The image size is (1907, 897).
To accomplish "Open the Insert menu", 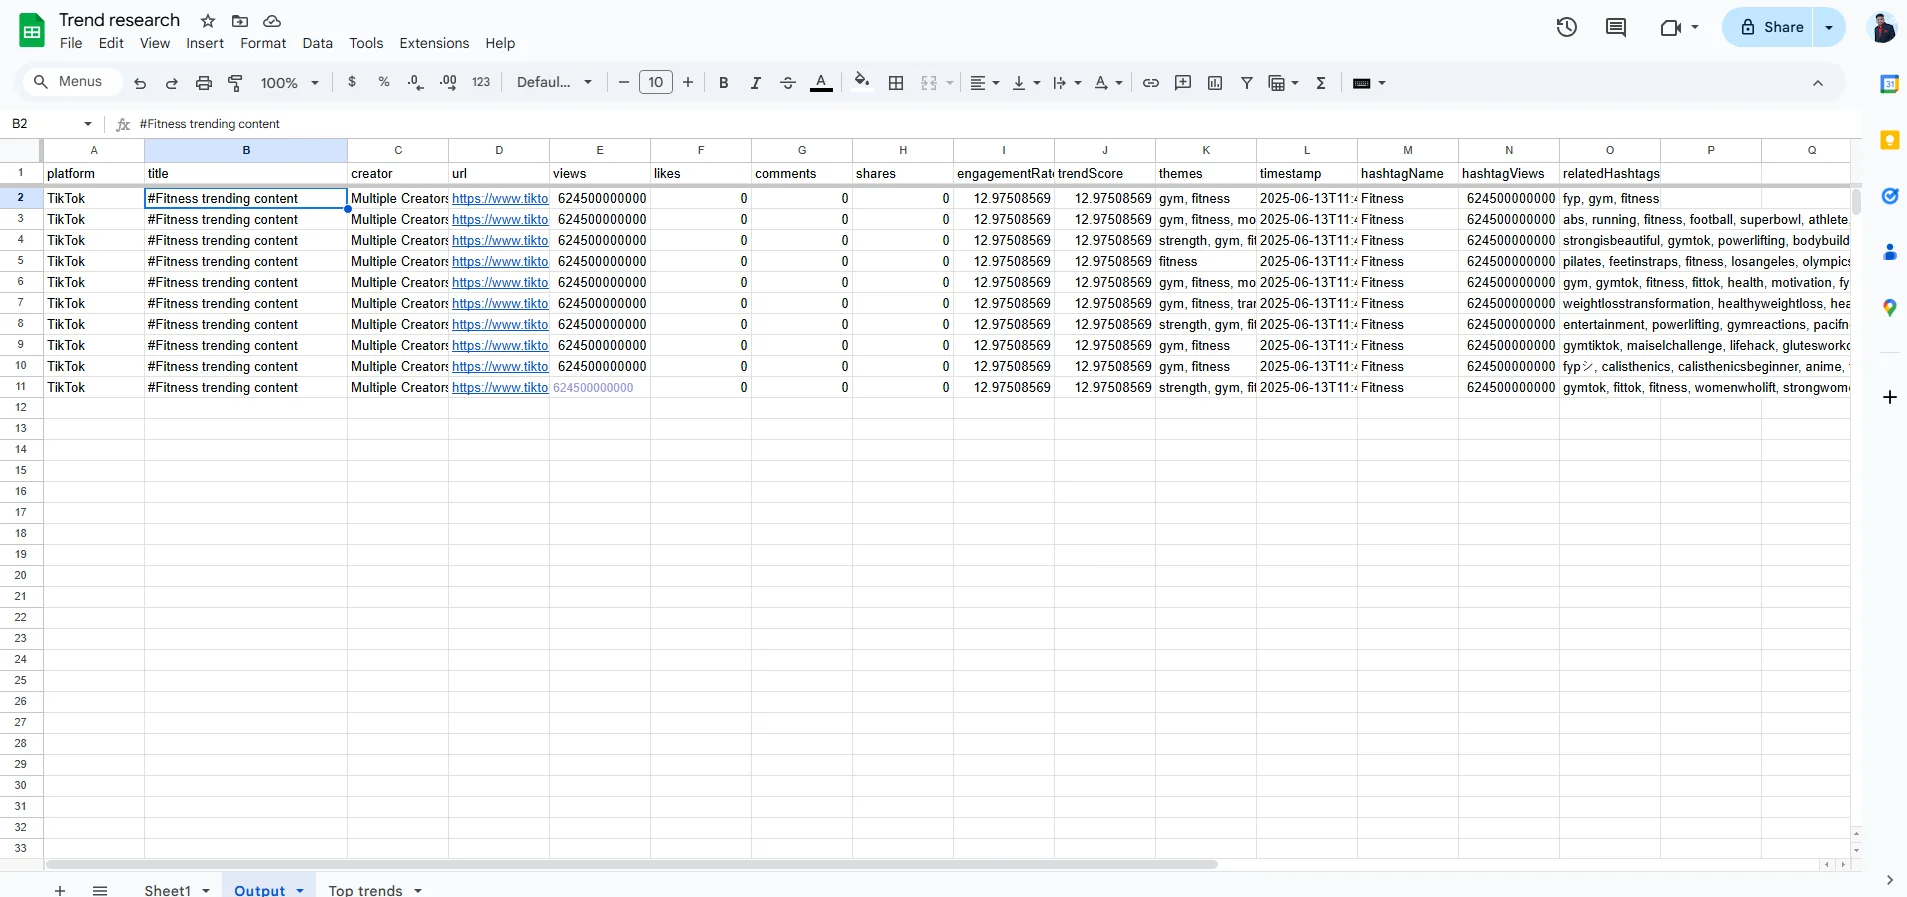I will [x=205, y=43].
